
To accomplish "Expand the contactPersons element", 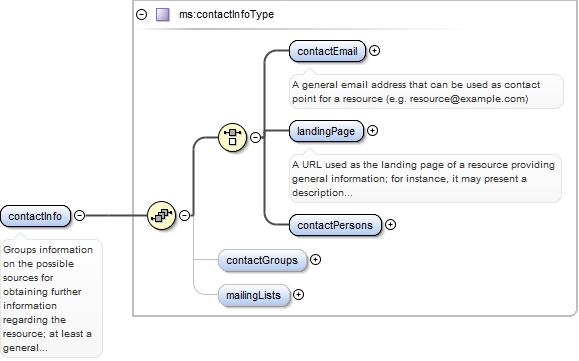I will tap(390, 224).
